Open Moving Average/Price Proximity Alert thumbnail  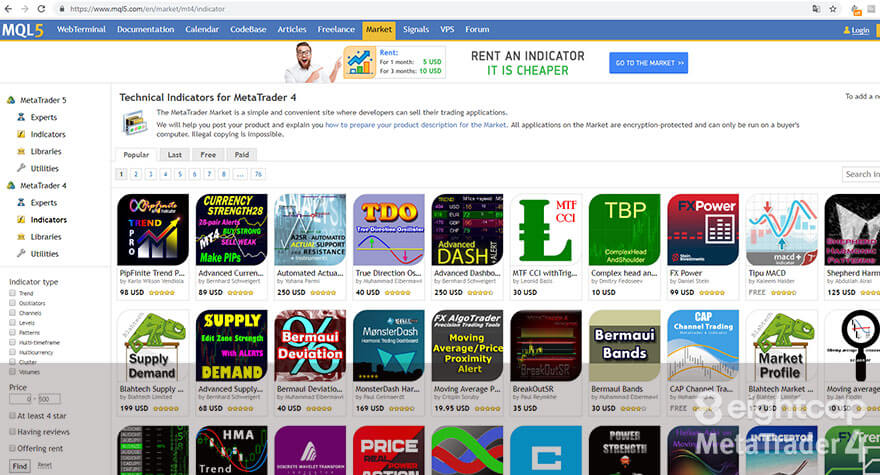[467, 345]
